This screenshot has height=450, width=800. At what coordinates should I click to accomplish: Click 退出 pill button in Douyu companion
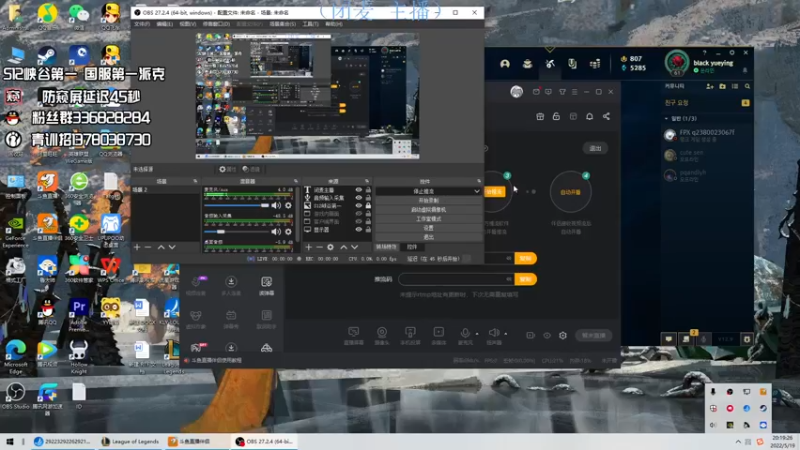(595, 148)
